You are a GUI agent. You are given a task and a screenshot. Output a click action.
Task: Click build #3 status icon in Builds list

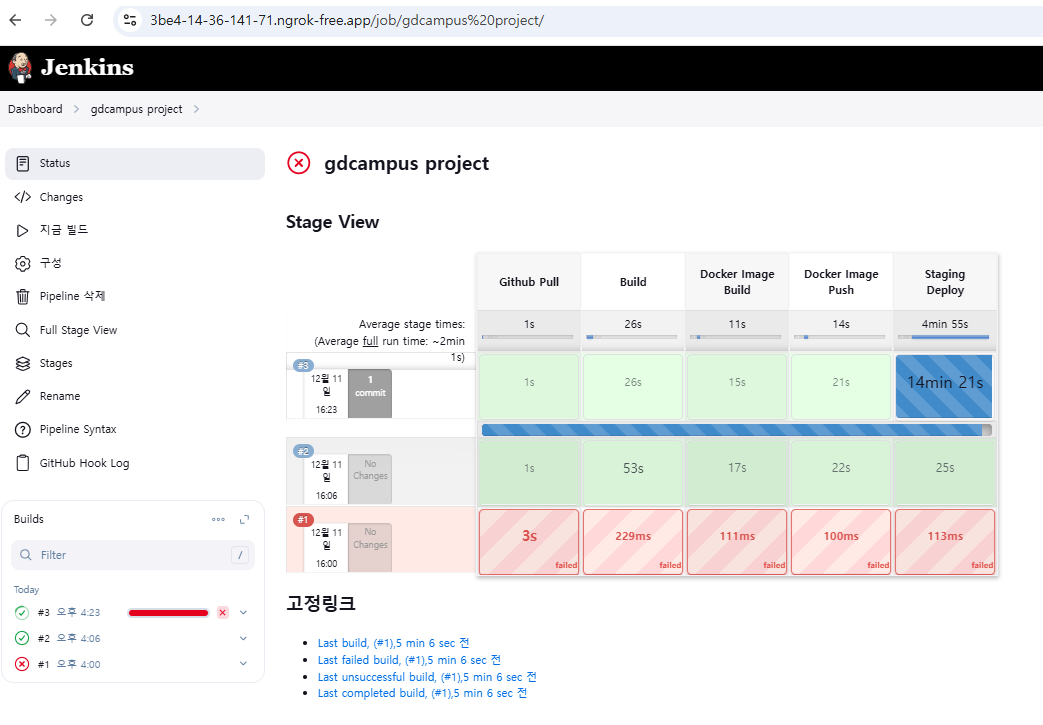click(x=22, y=613)
